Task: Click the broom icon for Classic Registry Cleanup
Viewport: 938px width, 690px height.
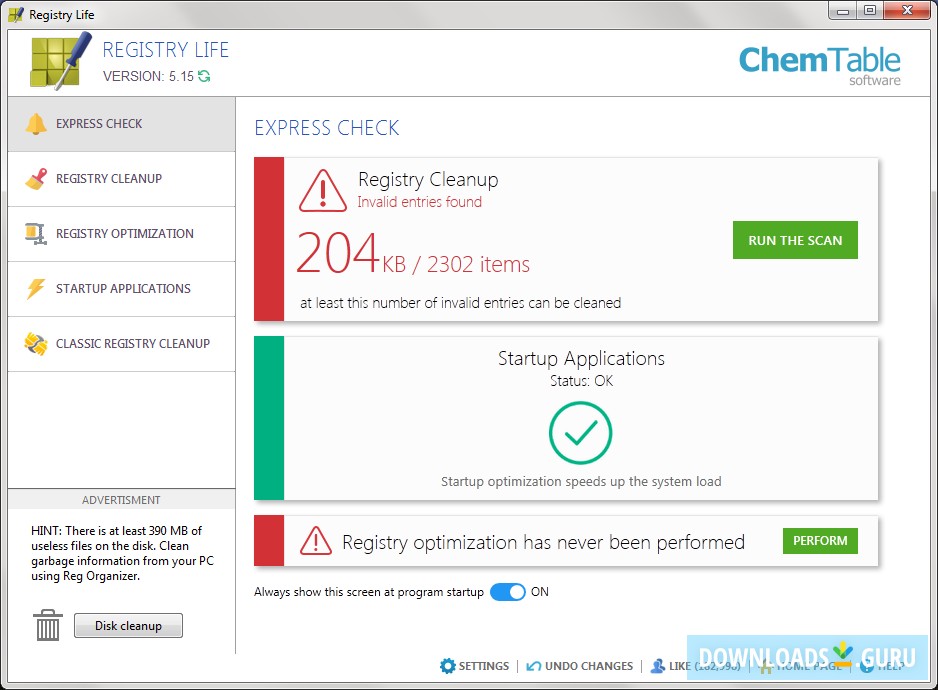Action: pyautogui.click(x=36, y=344)
